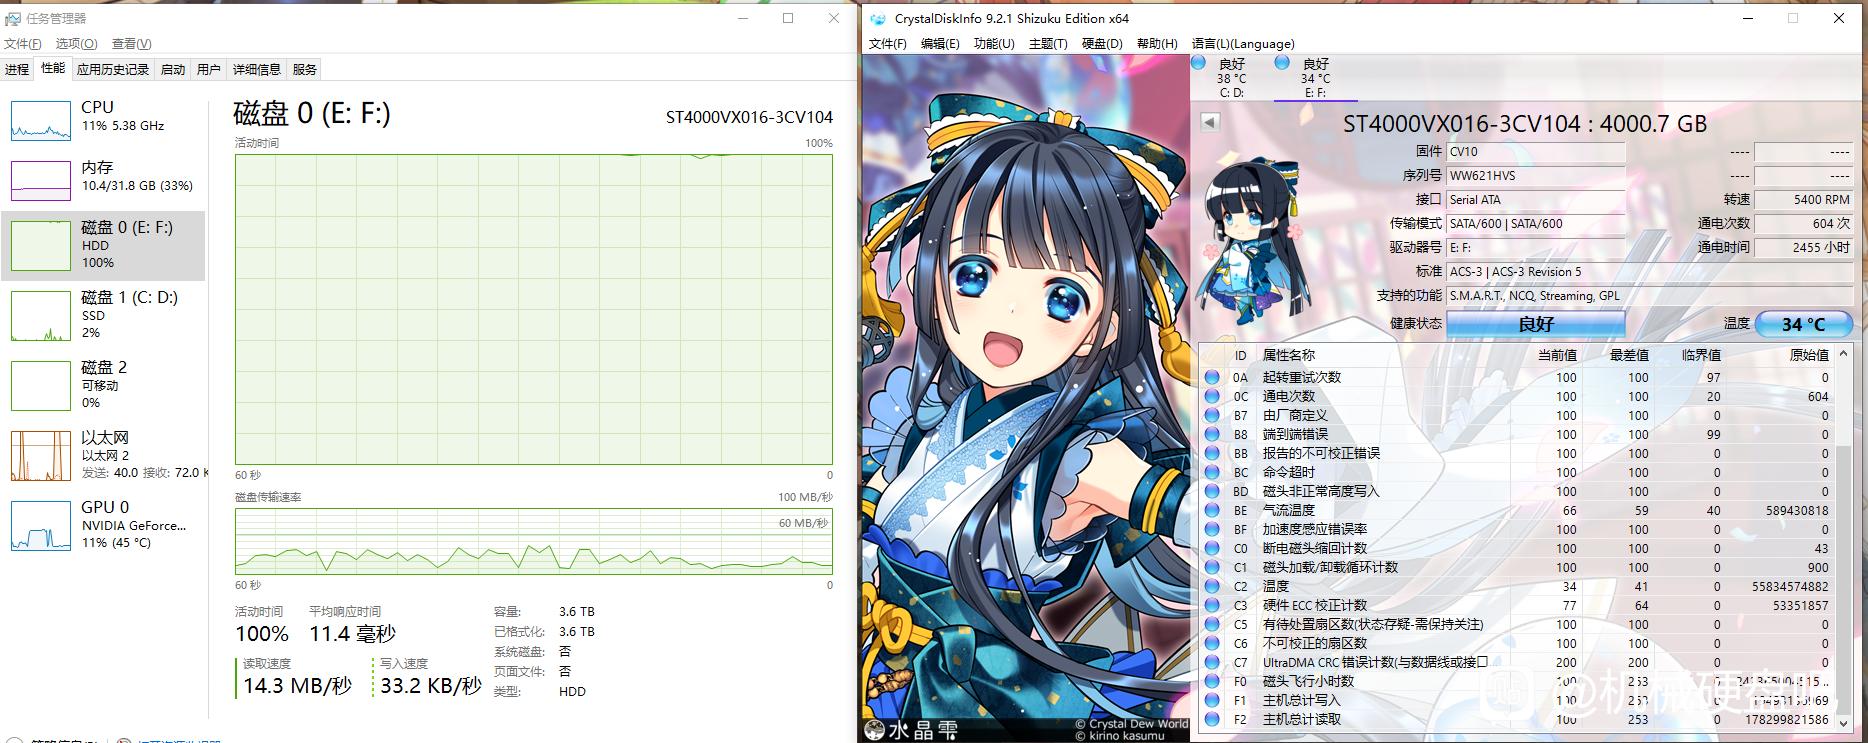Click status icon for C0 断电磁头缩回计数
The width and height of the screenshot is (1868, 743).
pyautogui.click(x=1212, y=548)
